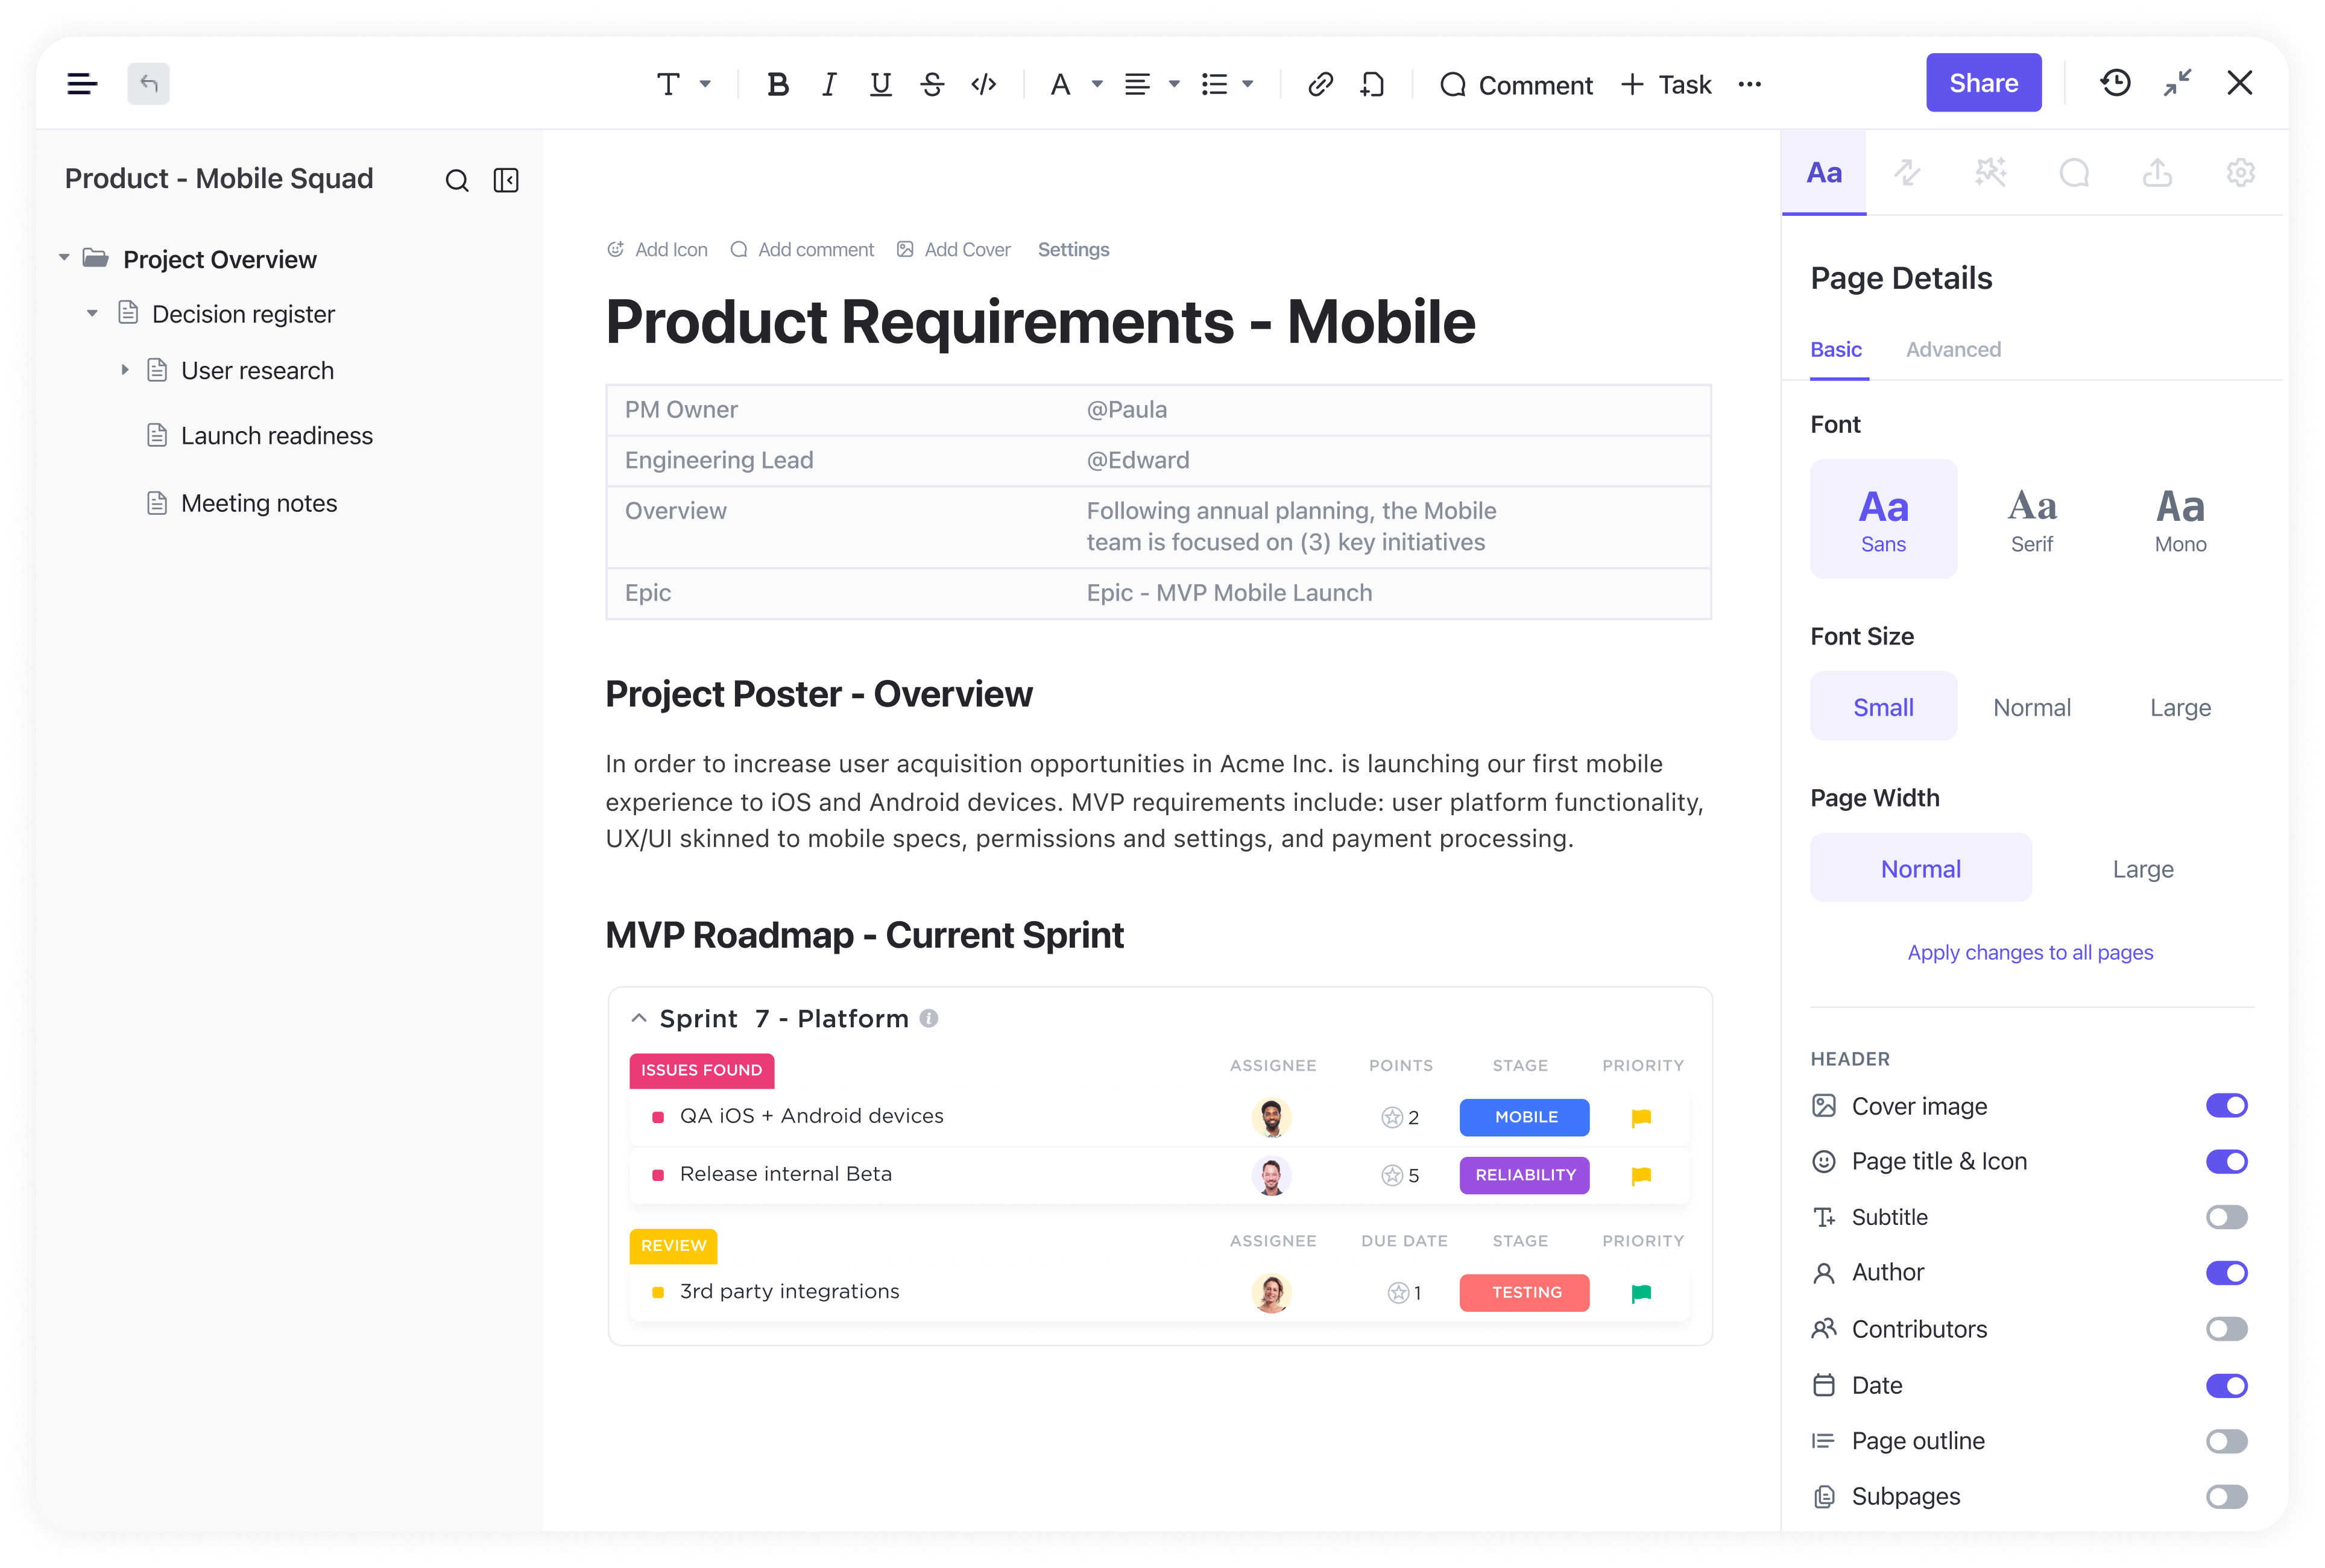Select the Serif font option
Viewport: 2325px width, 1568px height.
tap(2031, 516)
